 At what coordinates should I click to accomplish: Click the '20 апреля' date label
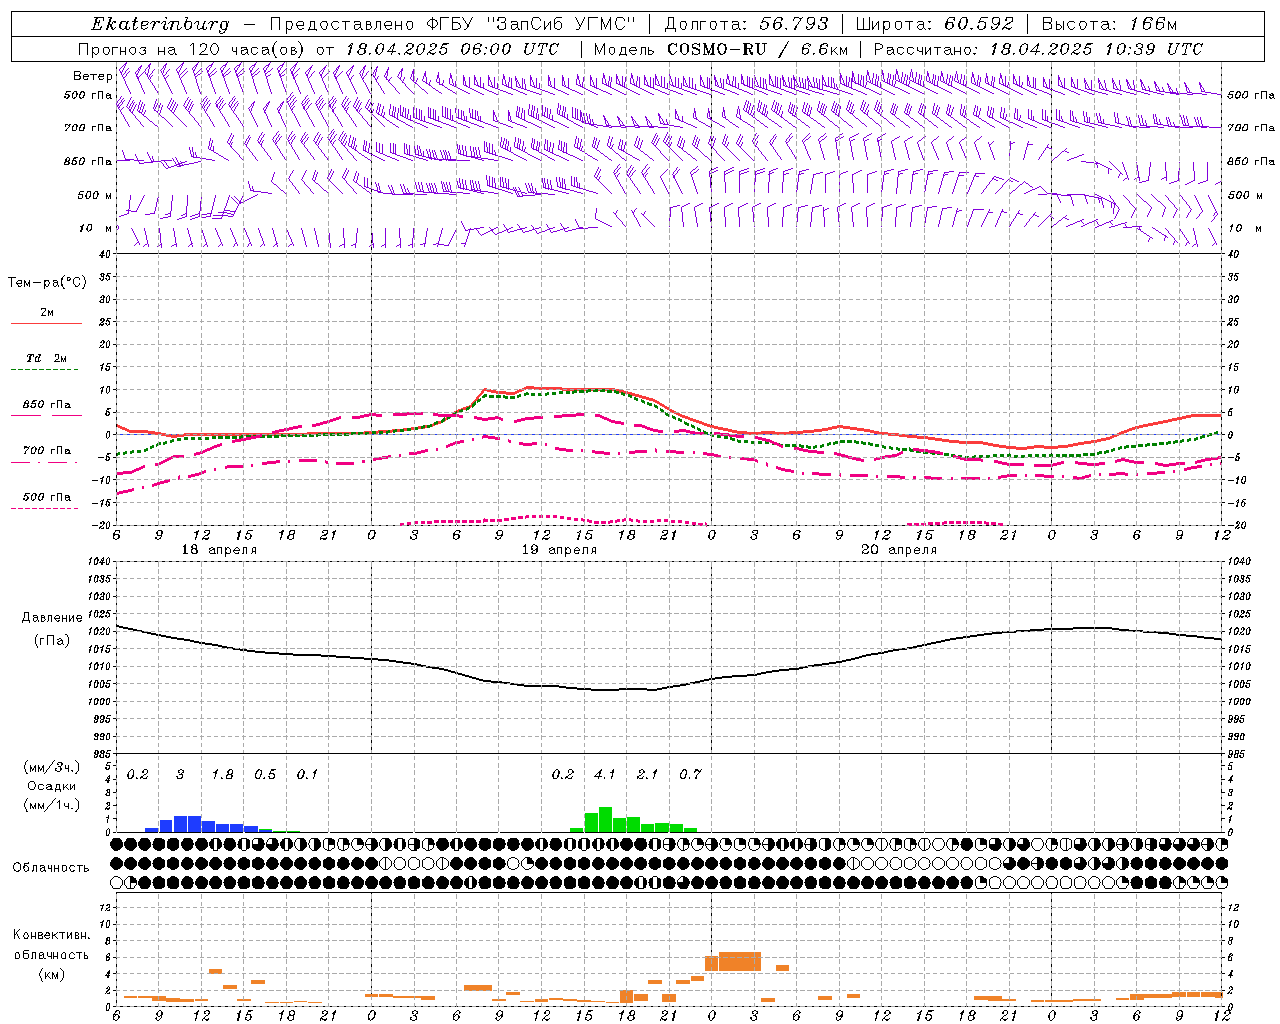tap(899, 550)
